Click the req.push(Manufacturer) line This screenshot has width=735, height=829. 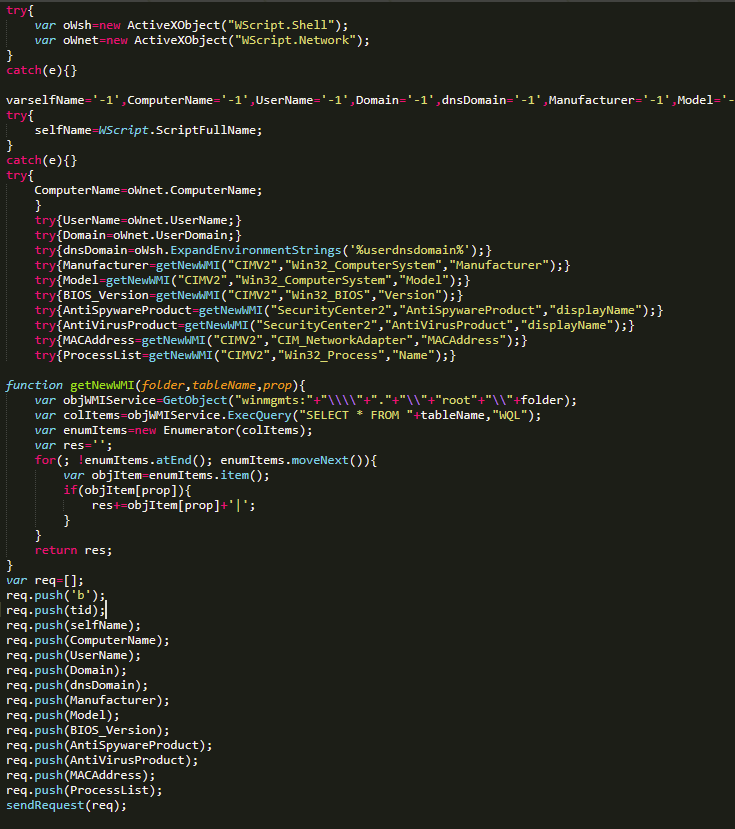tap(88, 701)
